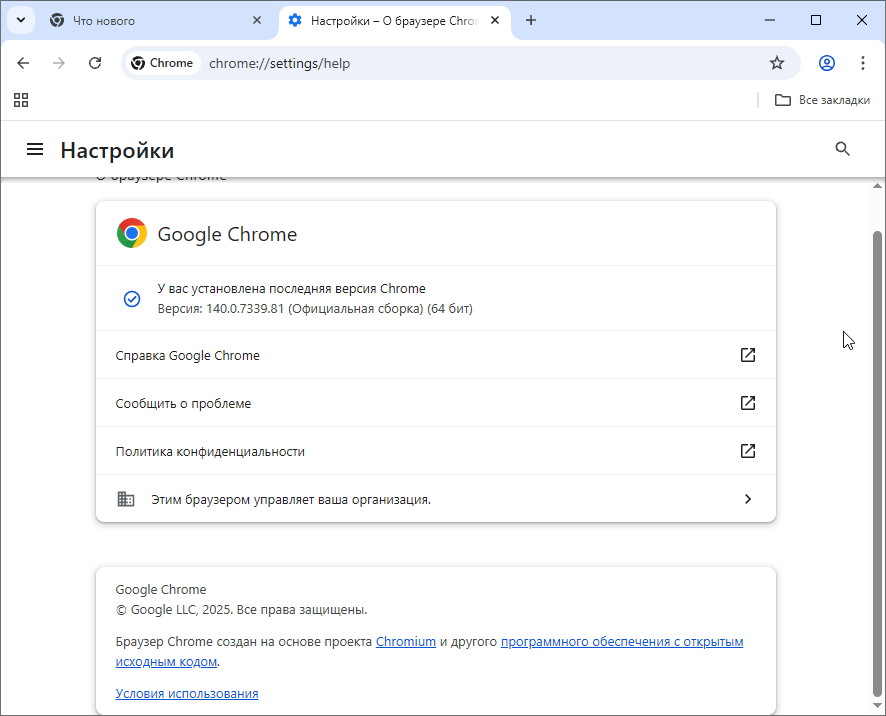
Task: Open the settings hamburger menu
Action: coord(35,149)
